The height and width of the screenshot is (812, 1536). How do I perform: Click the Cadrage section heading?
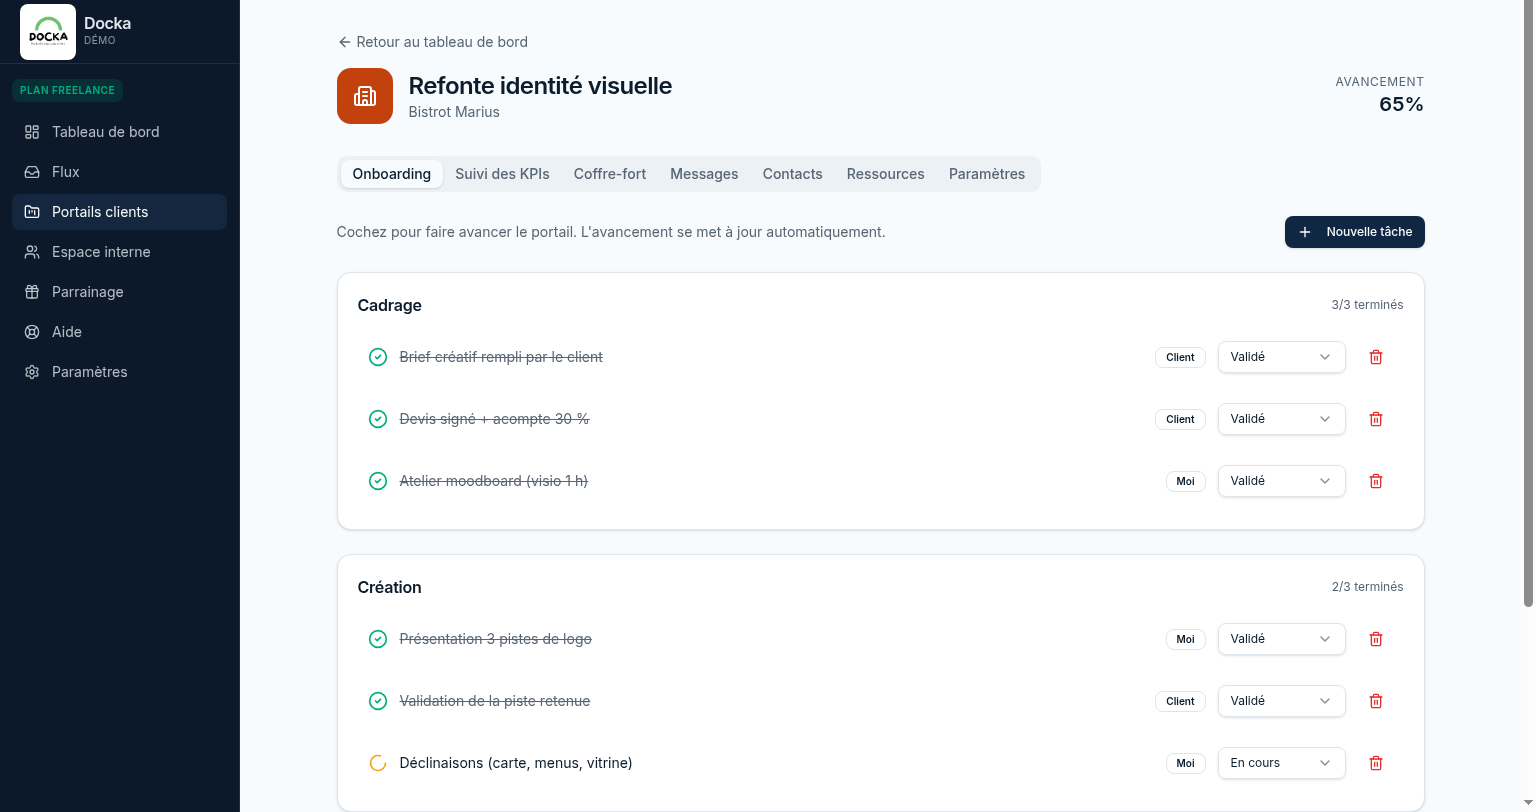pos(390,305)
